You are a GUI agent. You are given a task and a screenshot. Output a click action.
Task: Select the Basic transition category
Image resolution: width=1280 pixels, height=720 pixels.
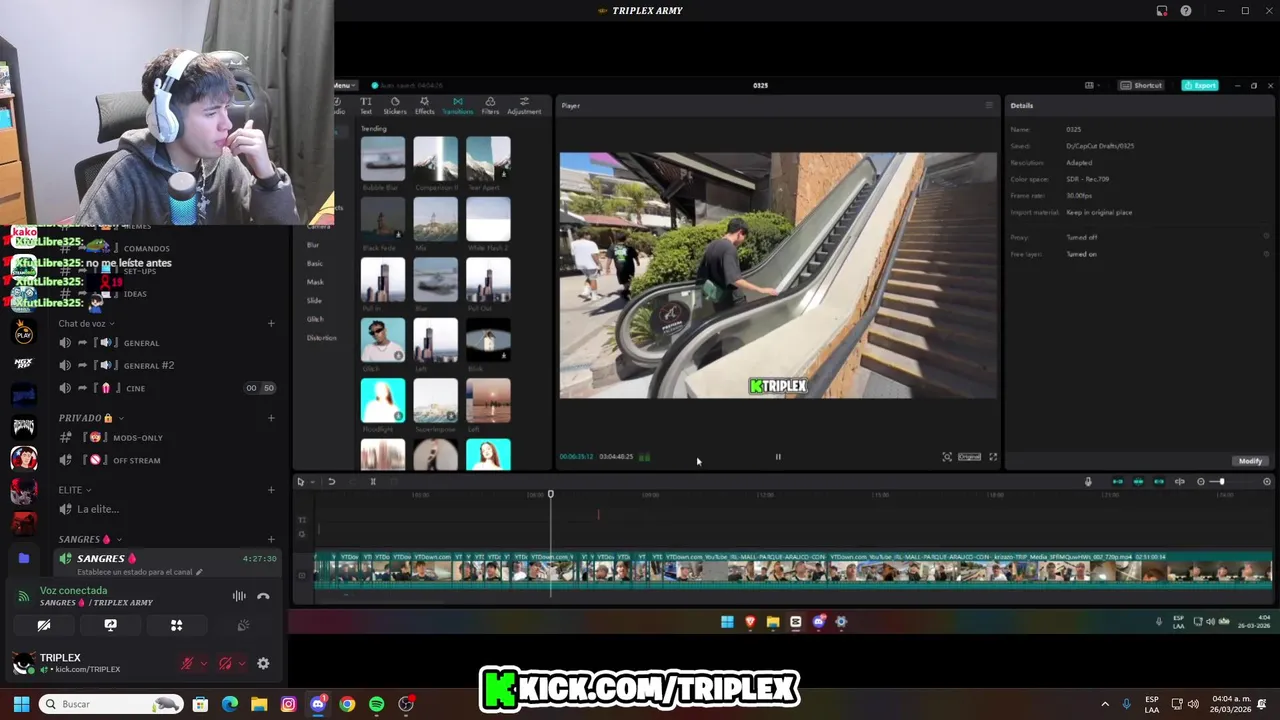pyautogui.click(x=314, y=264)
